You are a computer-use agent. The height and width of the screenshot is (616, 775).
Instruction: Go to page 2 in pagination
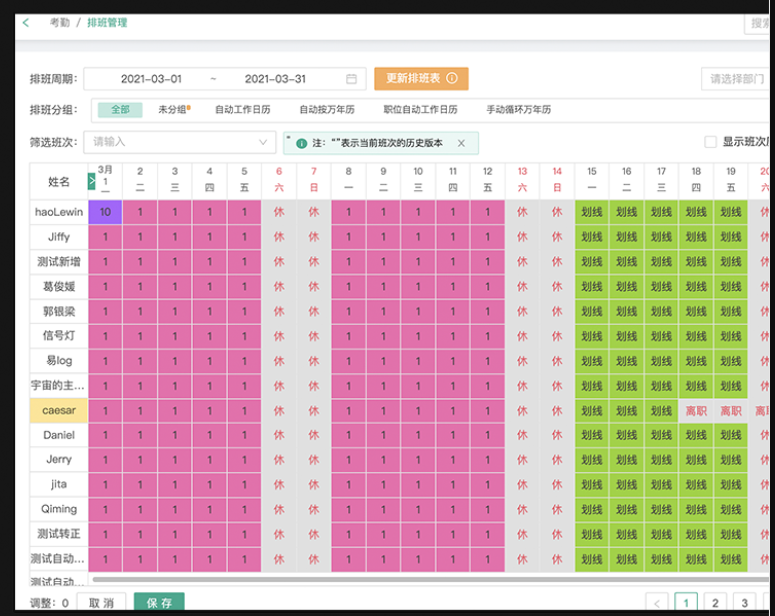coord(715,603)
